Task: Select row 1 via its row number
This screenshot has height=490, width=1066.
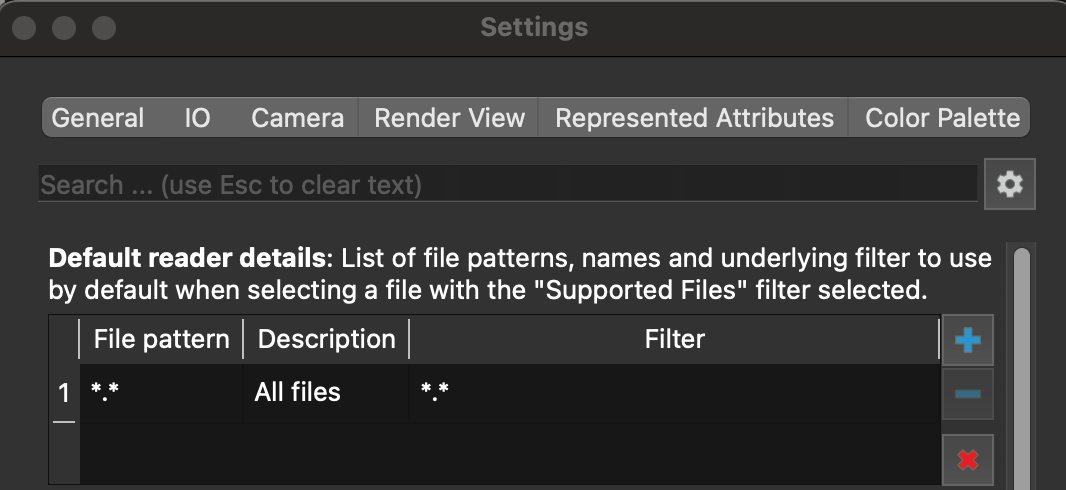Action: pyautogui.click(x=64, y=393)
